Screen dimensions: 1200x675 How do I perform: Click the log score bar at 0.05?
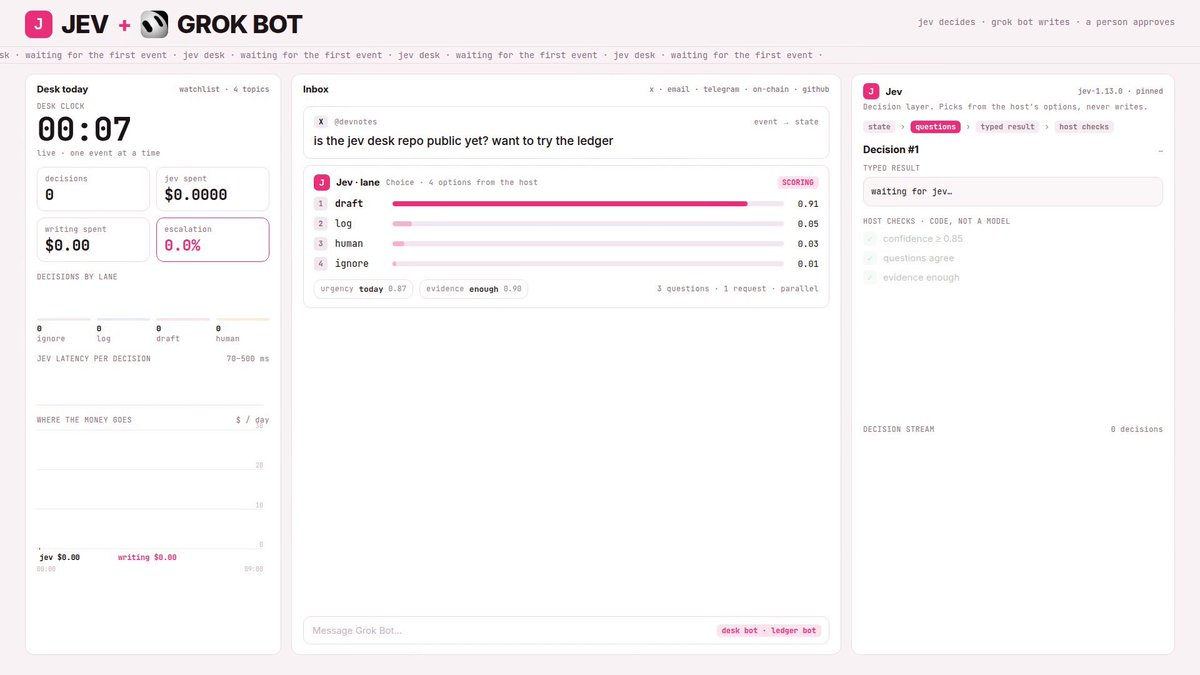[x=588, y=224]
